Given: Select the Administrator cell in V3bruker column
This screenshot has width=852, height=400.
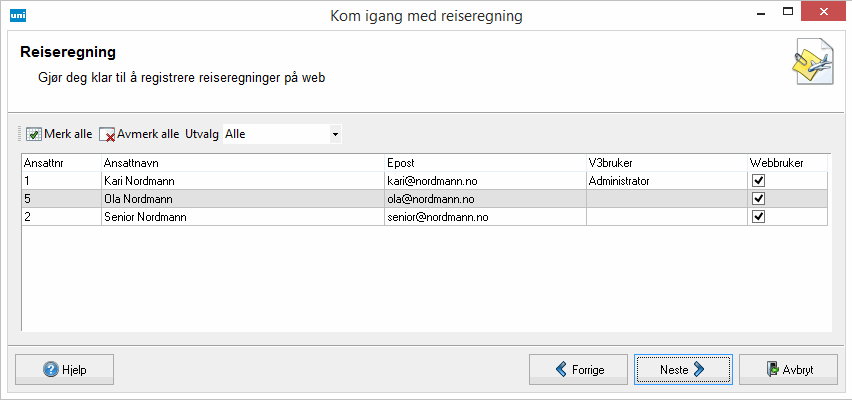Looking at the screenshot, I should [665, 181].
